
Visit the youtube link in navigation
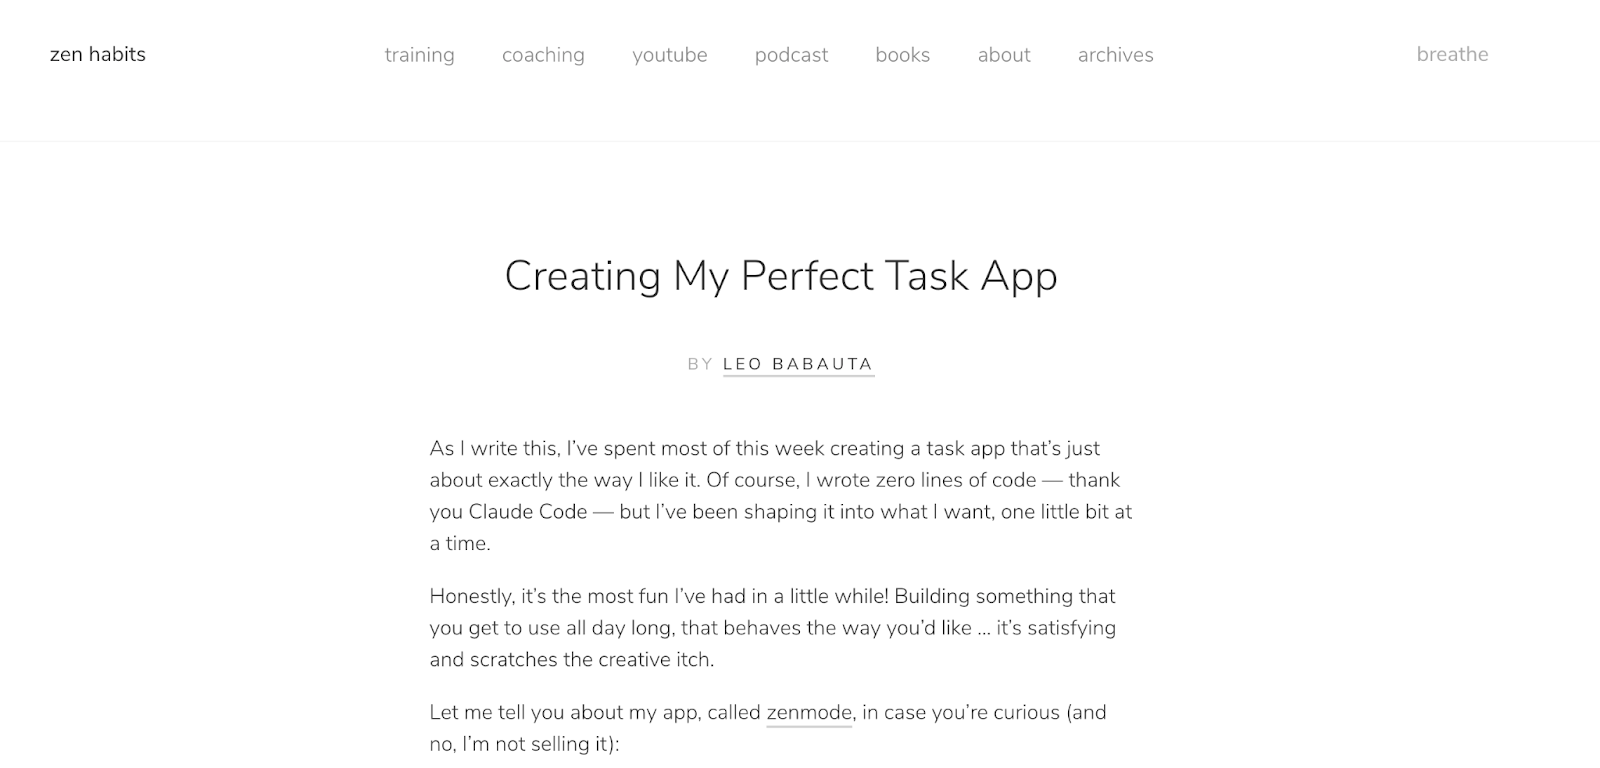point(669,56)
